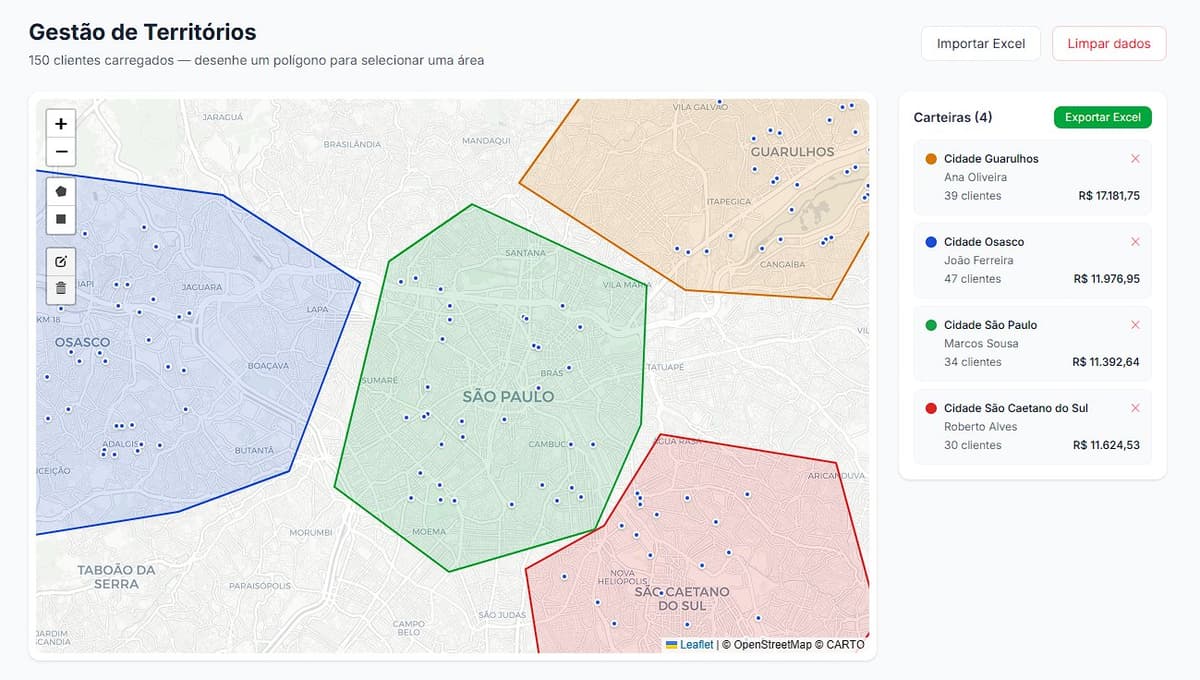Select the draw rectangle tool
Viewport: 1200px width, 680px height.
61,218
